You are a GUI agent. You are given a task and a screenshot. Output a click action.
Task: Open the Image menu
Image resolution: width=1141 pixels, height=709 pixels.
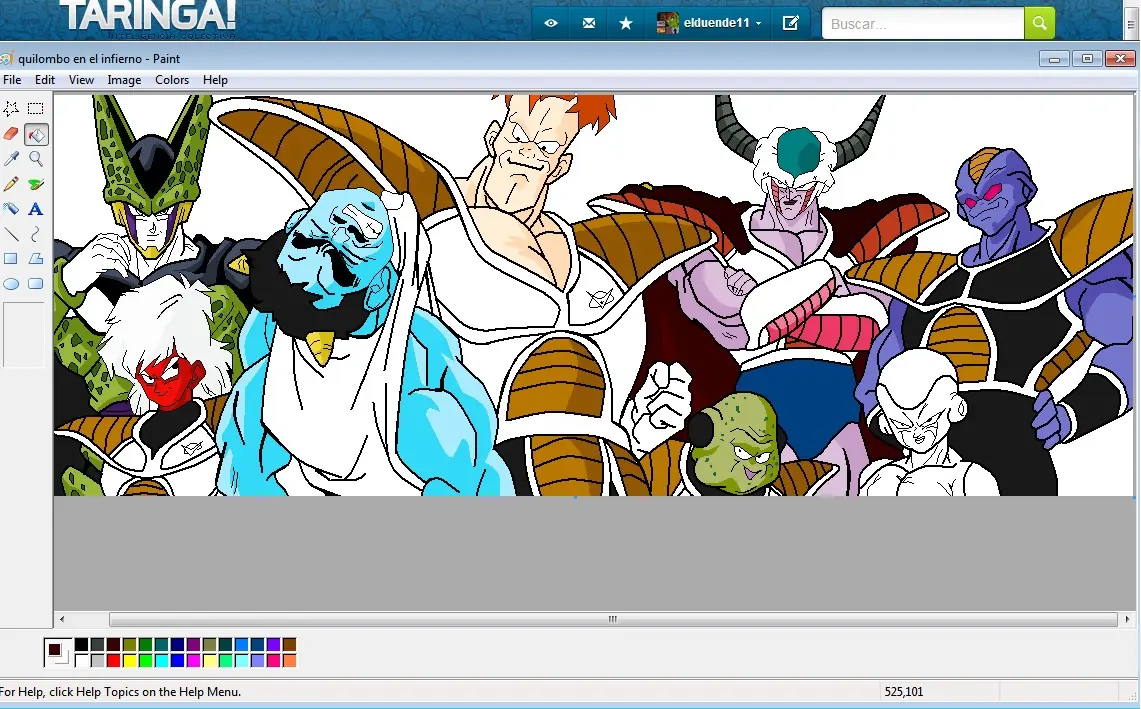124,80
